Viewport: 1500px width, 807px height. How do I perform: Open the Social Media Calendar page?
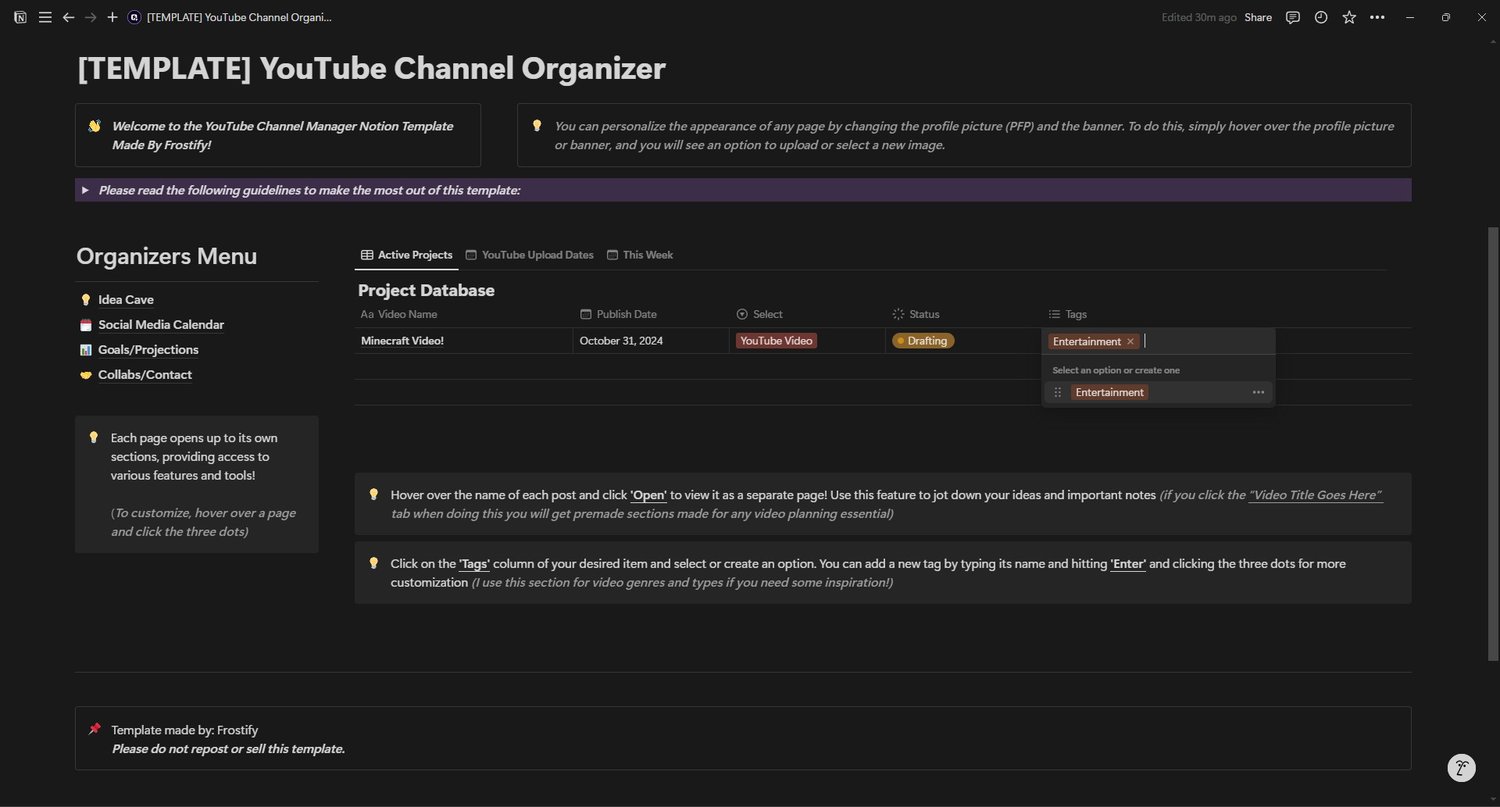pyautogui.click(x=161, y=325)
